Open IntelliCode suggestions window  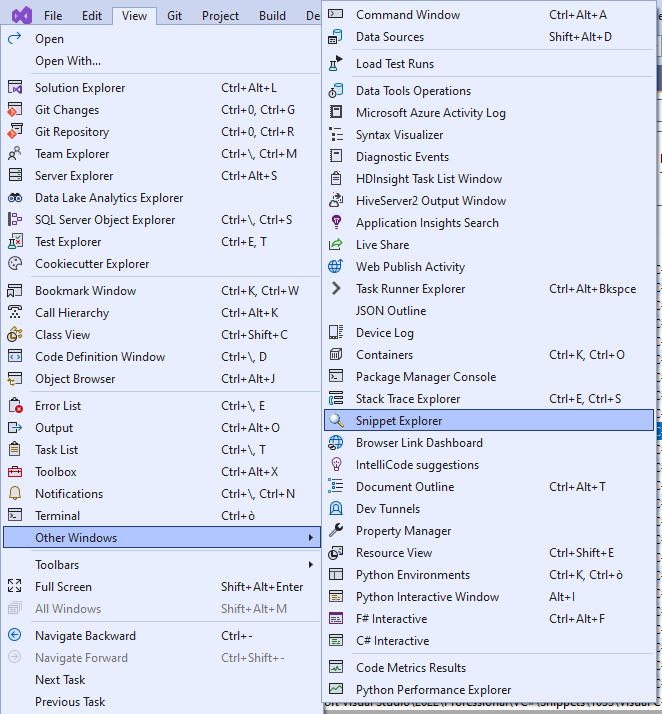pos(489,464)
